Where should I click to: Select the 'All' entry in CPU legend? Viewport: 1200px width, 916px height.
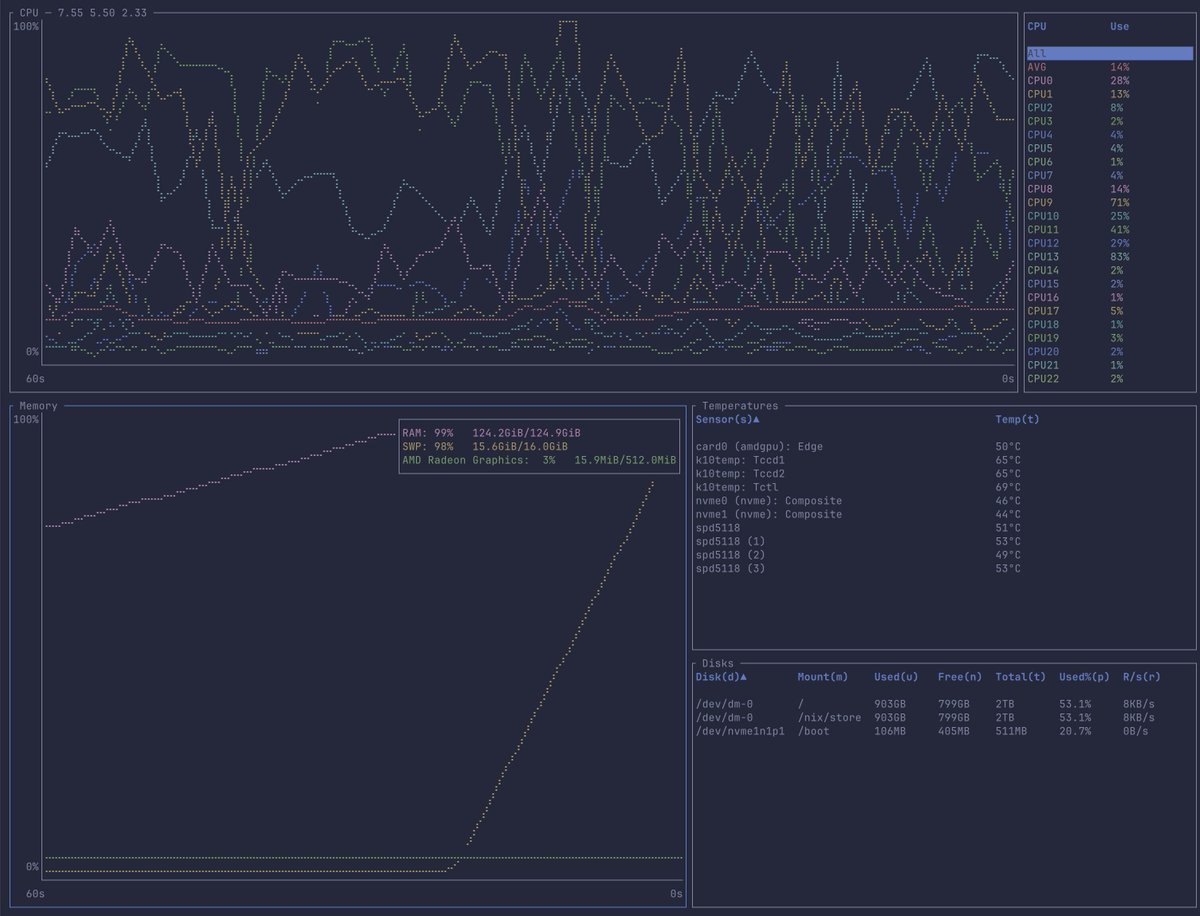coord(1108,53)
